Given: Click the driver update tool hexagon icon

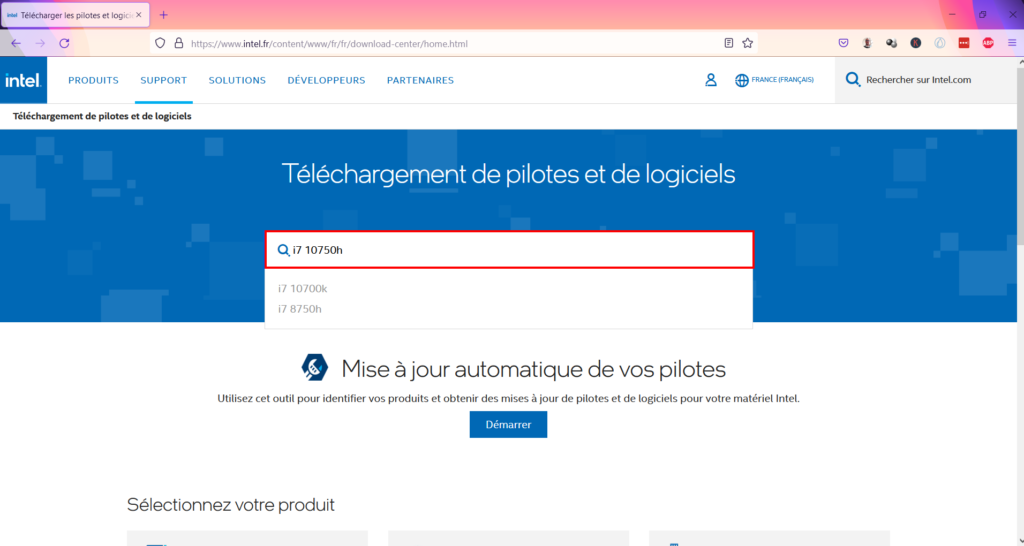Looking at the screenshot, I should pos(314,367).
